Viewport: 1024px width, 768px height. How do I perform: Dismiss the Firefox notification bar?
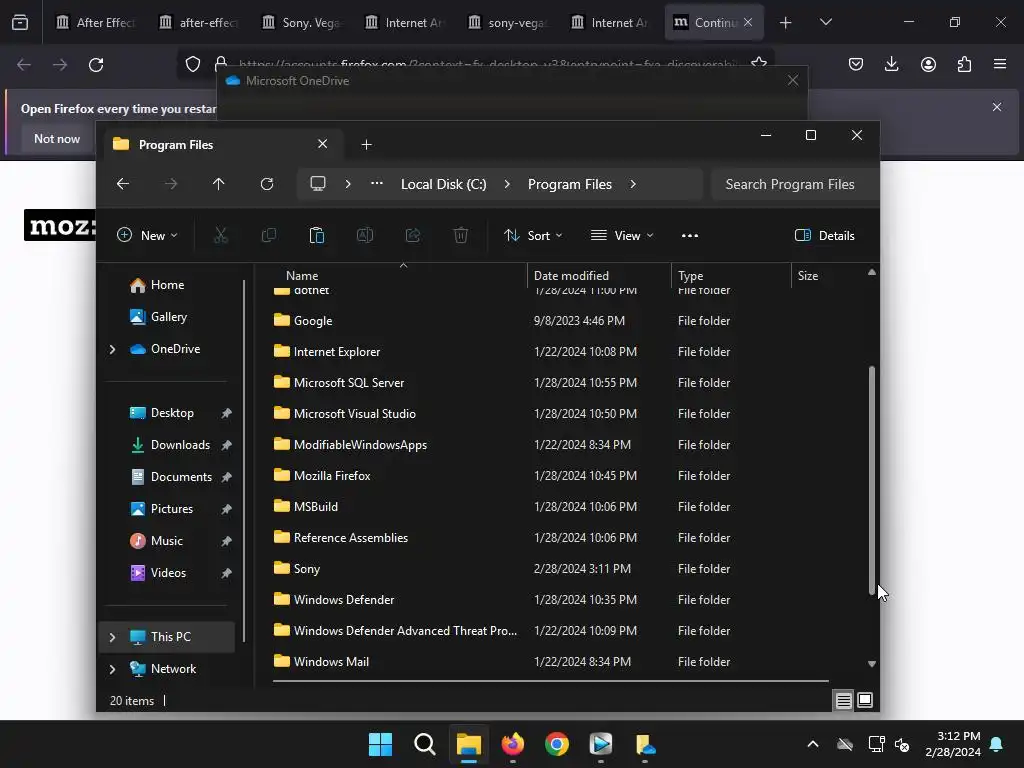click(997, 107)
